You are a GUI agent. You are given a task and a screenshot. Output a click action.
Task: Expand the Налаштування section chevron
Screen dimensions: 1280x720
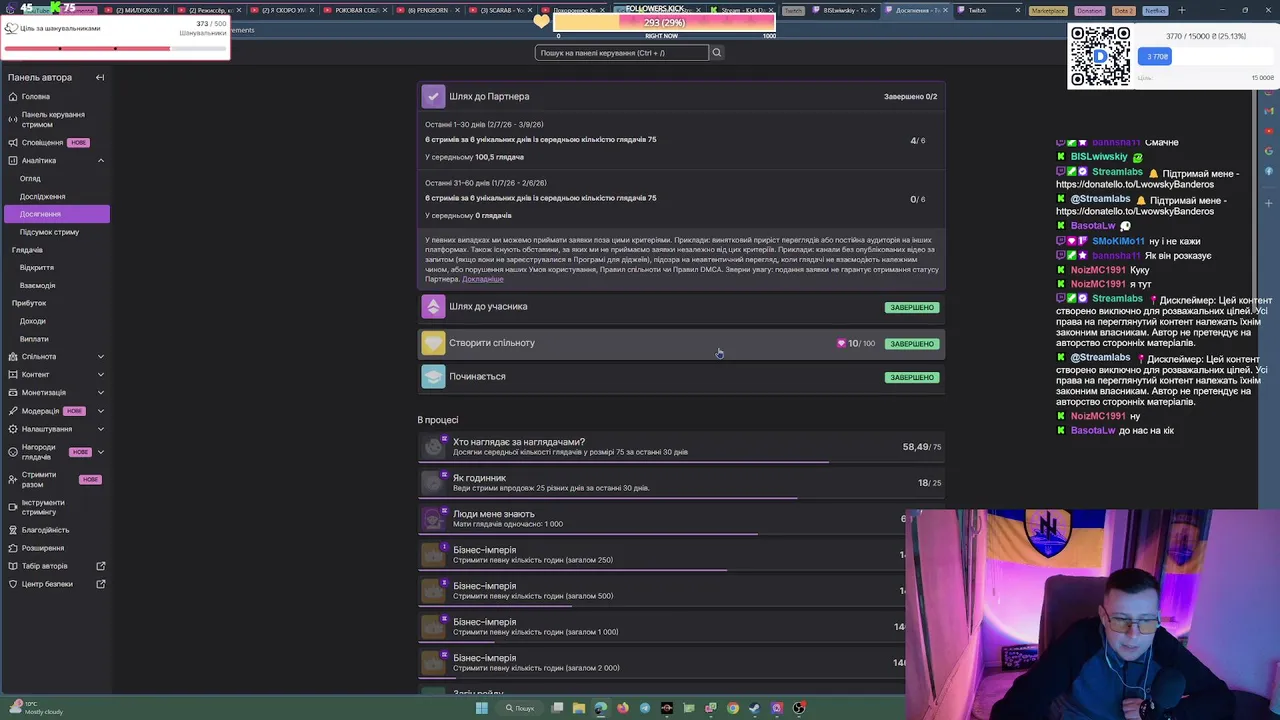pyautogui.click(x=100, y=429)
